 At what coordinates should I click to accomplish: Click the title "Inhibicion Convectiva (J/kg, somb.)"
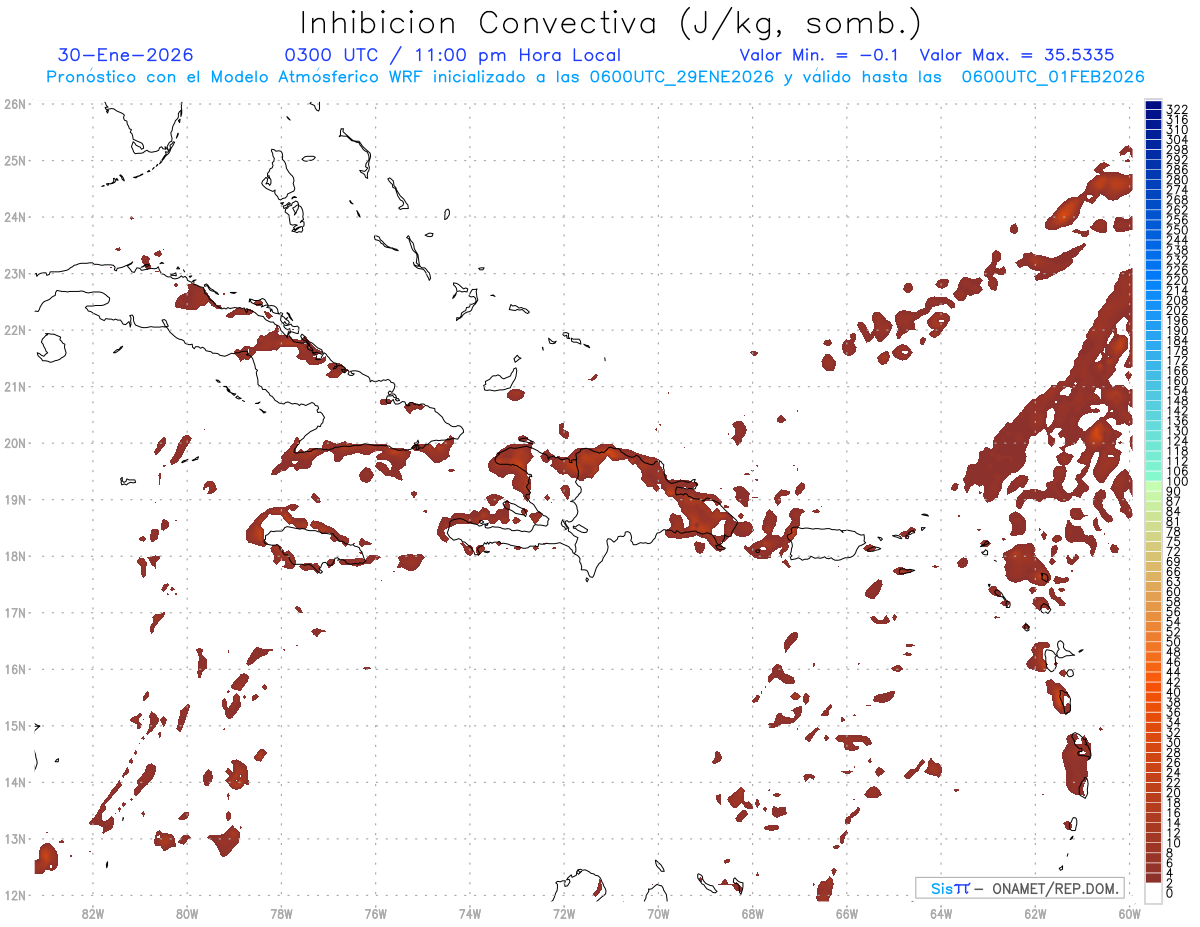pos(612,23)
